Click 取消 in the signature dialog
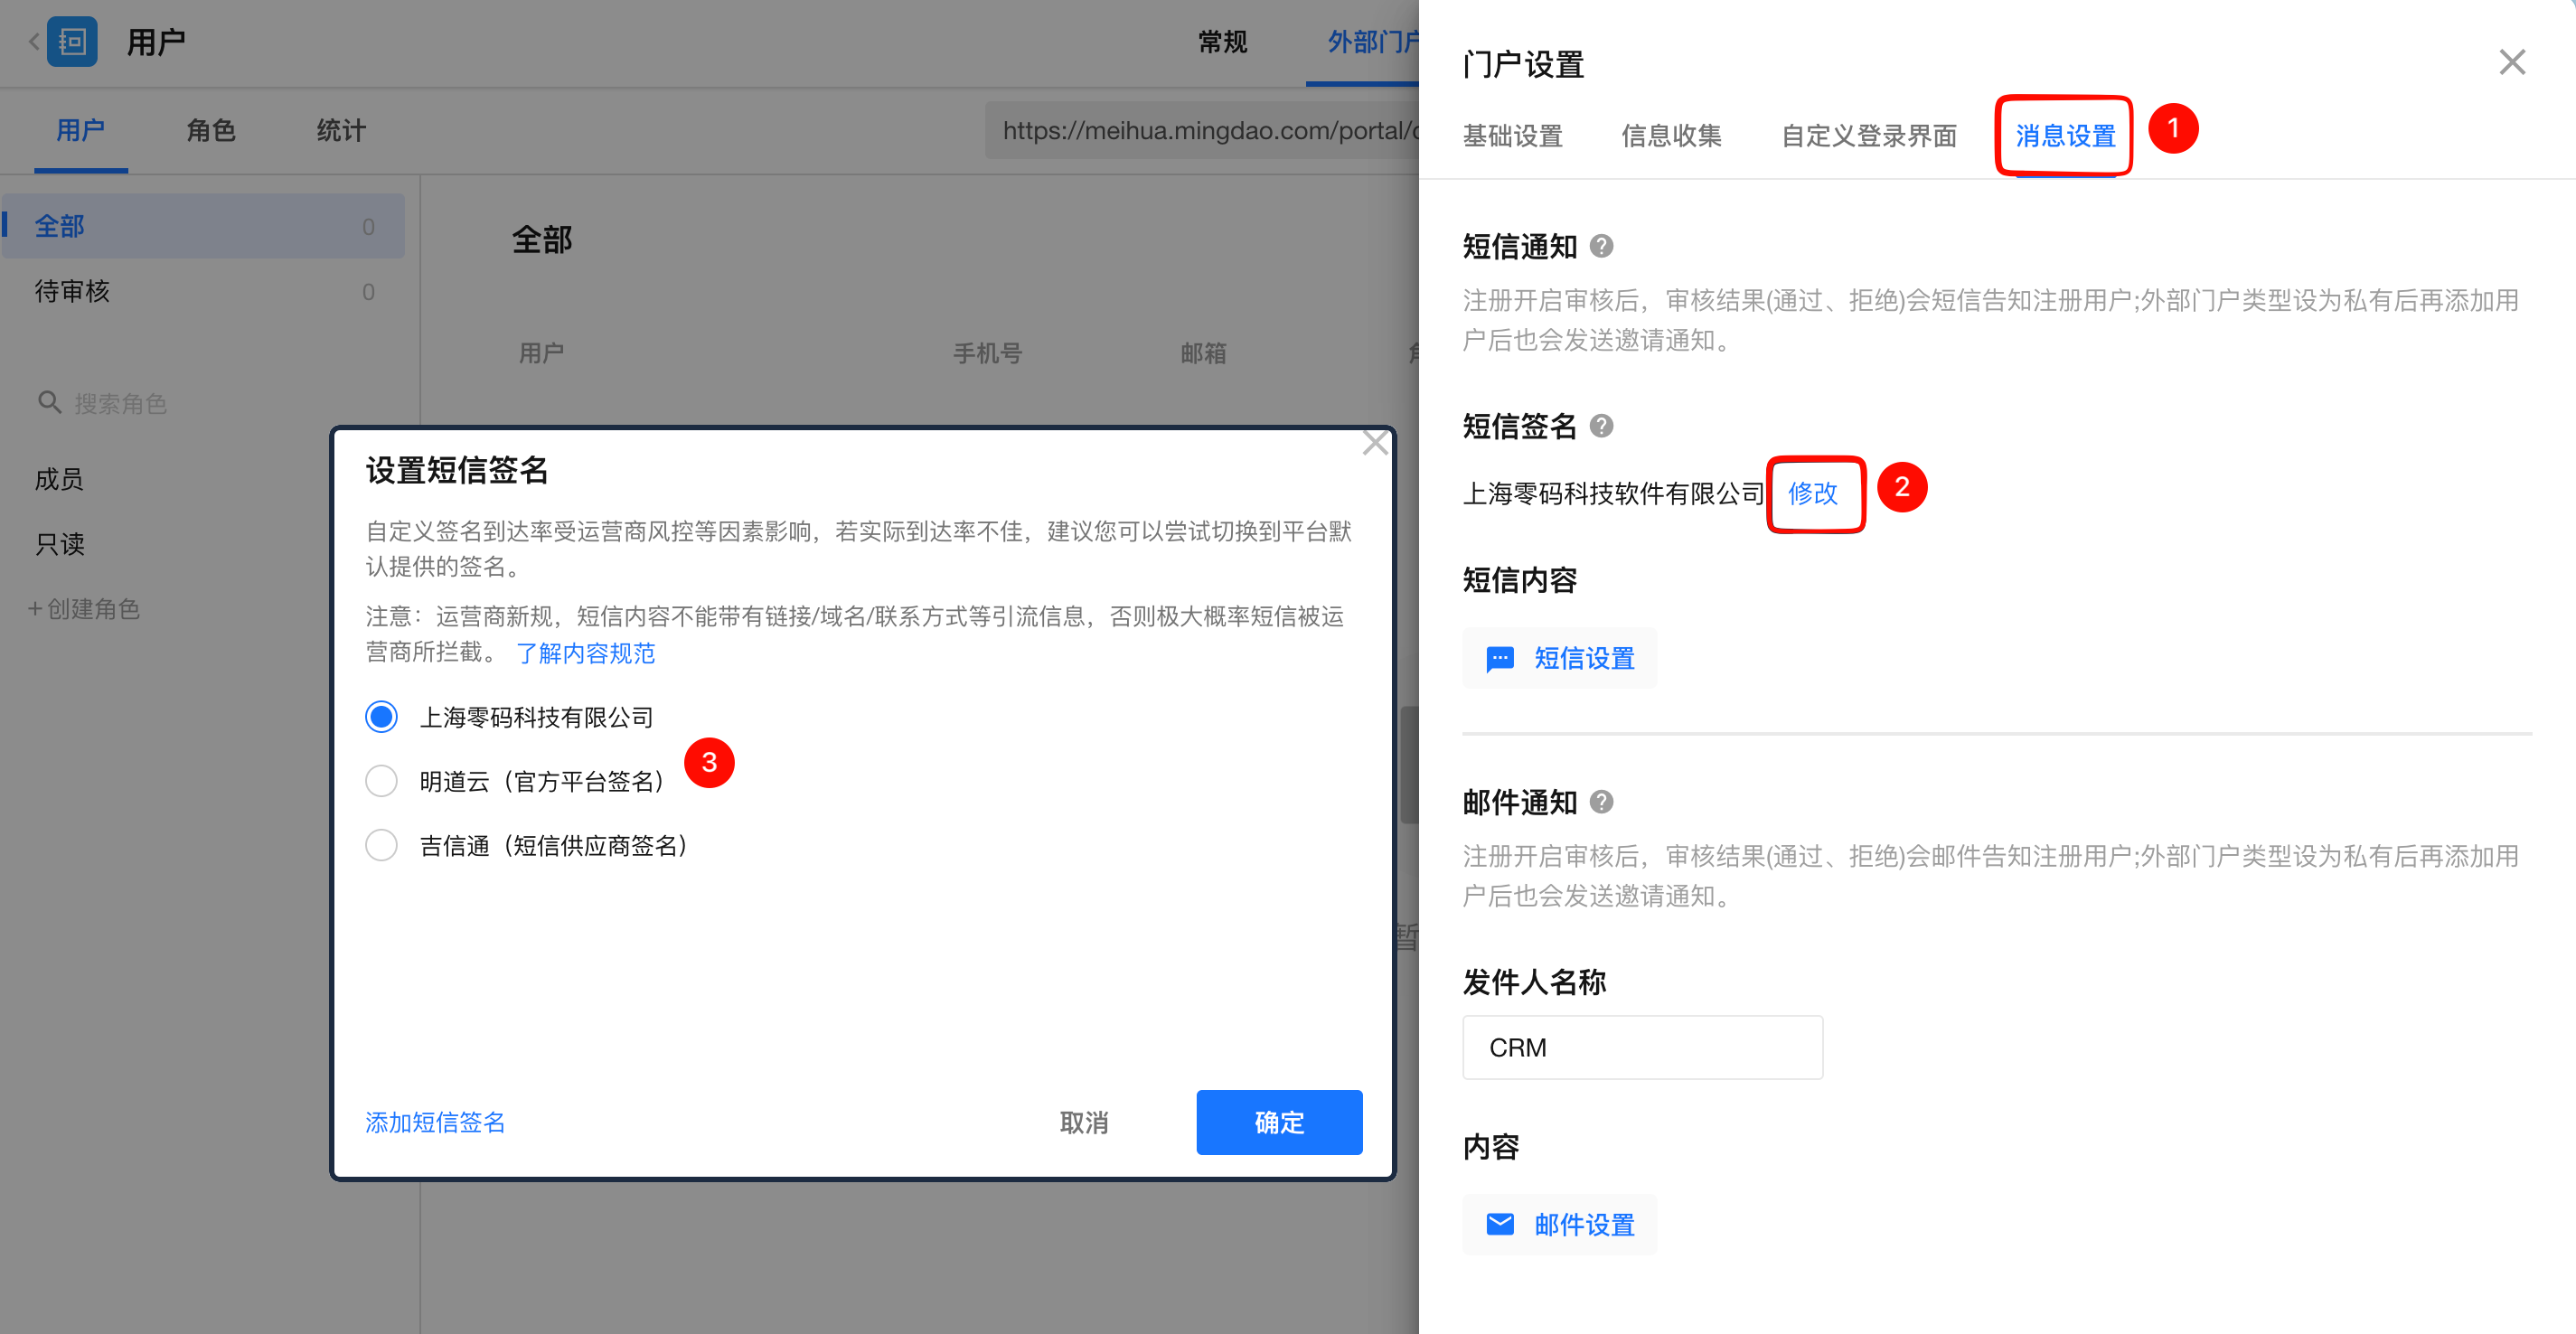2576x1334 pixels. coord(1083,1122)
